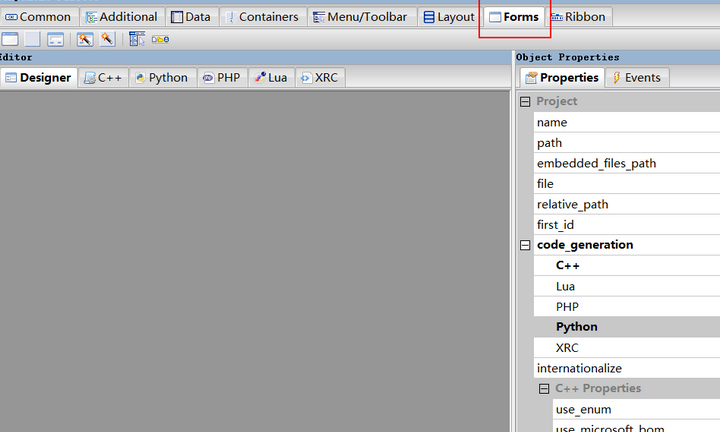Add a Frame form from palette

click(x=10, y=39)
